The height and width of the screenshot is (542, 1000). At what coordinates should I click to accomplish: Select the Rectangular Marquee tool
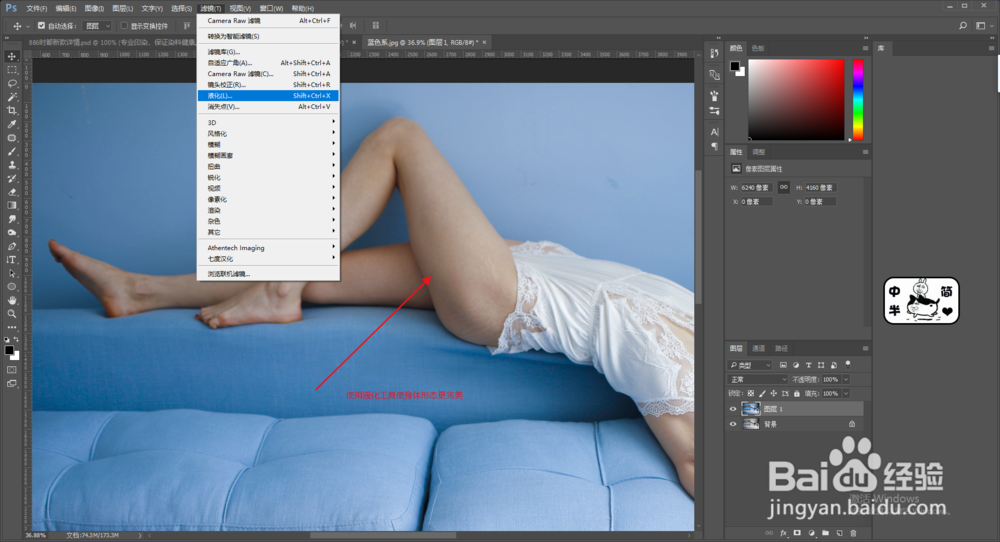click(11, 70)
